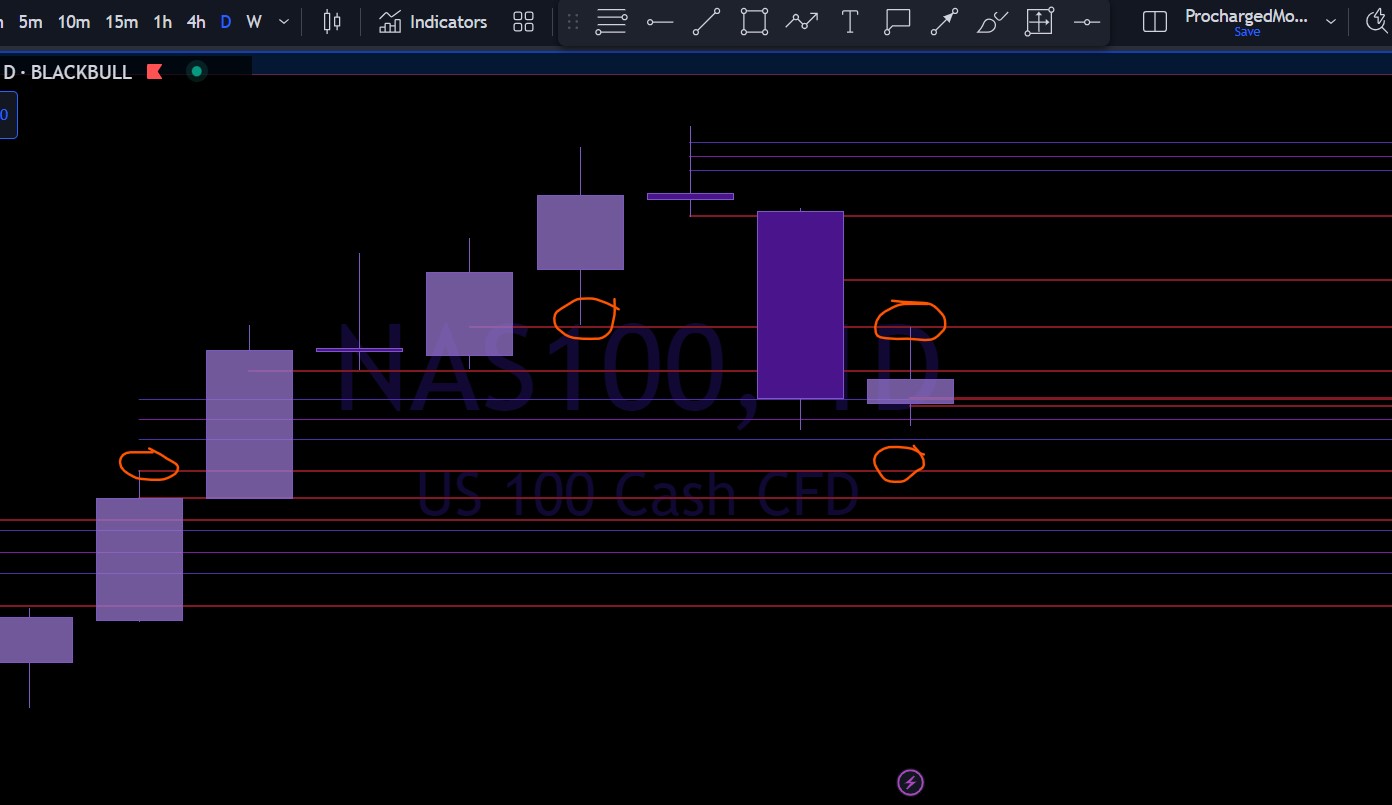Select the 10m timeframe
This screenshot has width=1392, height=805.
click(73, 22)
